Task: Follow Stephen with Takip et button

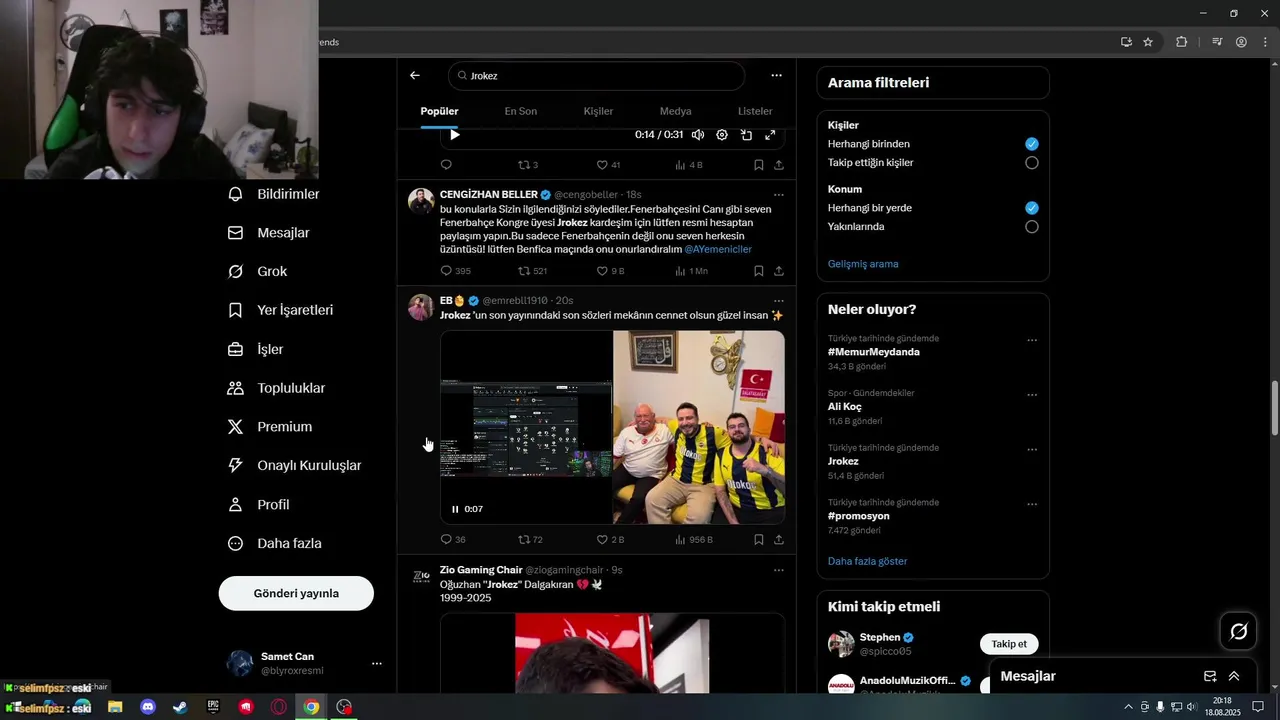Action: click(x=1009, y=644)
